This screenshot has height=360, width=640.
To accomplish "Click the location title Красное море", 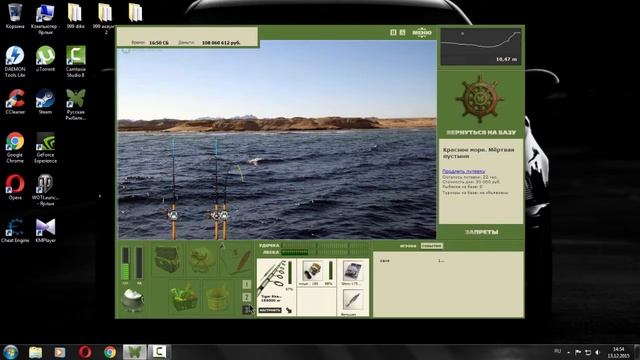I will 478,153.
